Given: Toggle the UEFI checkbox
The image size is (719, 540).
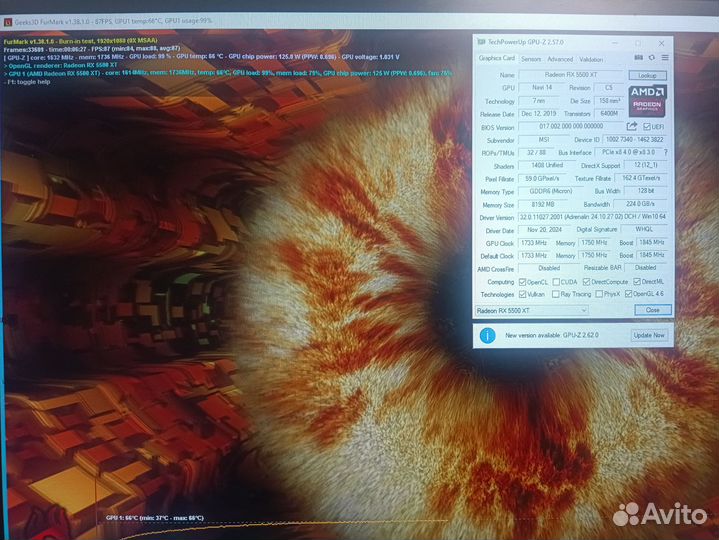Looking at the screenshot, I should 647,127.
